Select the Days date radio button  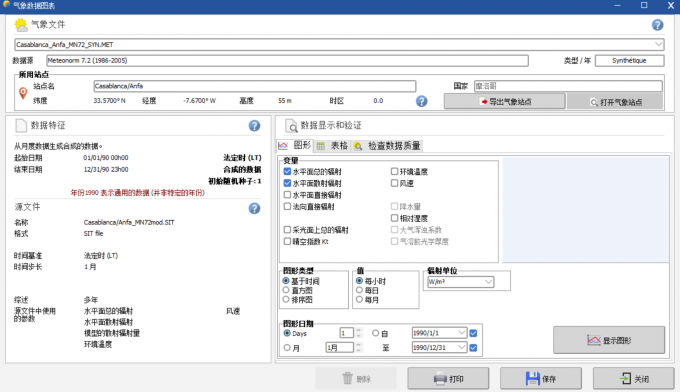[x=287, y=333]
